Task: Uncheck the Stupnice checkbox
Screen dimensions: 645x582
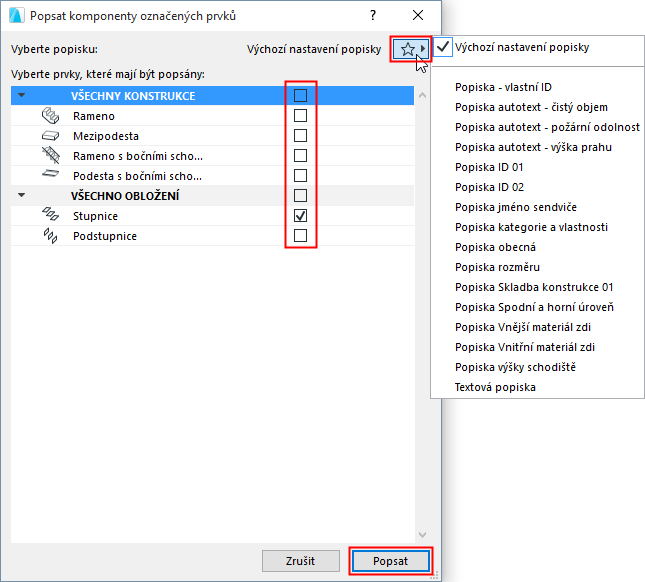Action: click(300, 216)
